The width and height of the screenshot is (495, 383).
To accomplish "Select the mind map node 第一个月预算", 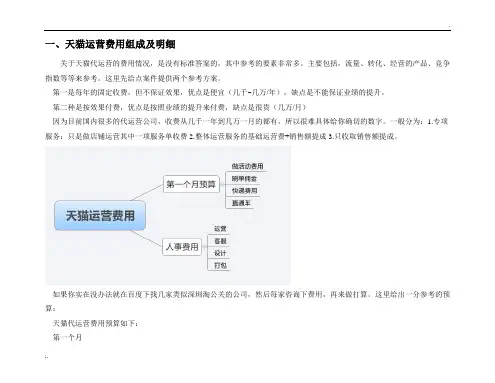I will [191, 184].
